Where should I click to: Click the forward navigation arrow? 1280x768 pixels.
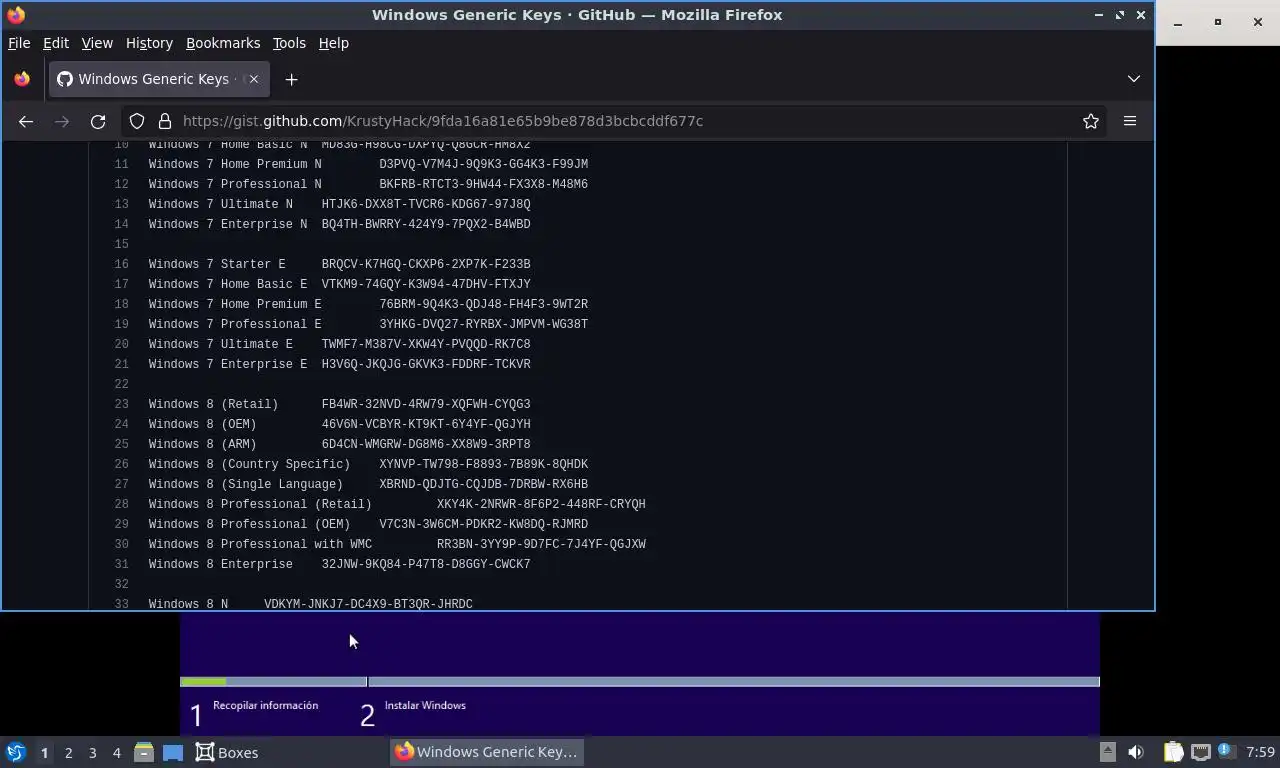(62, 121)
